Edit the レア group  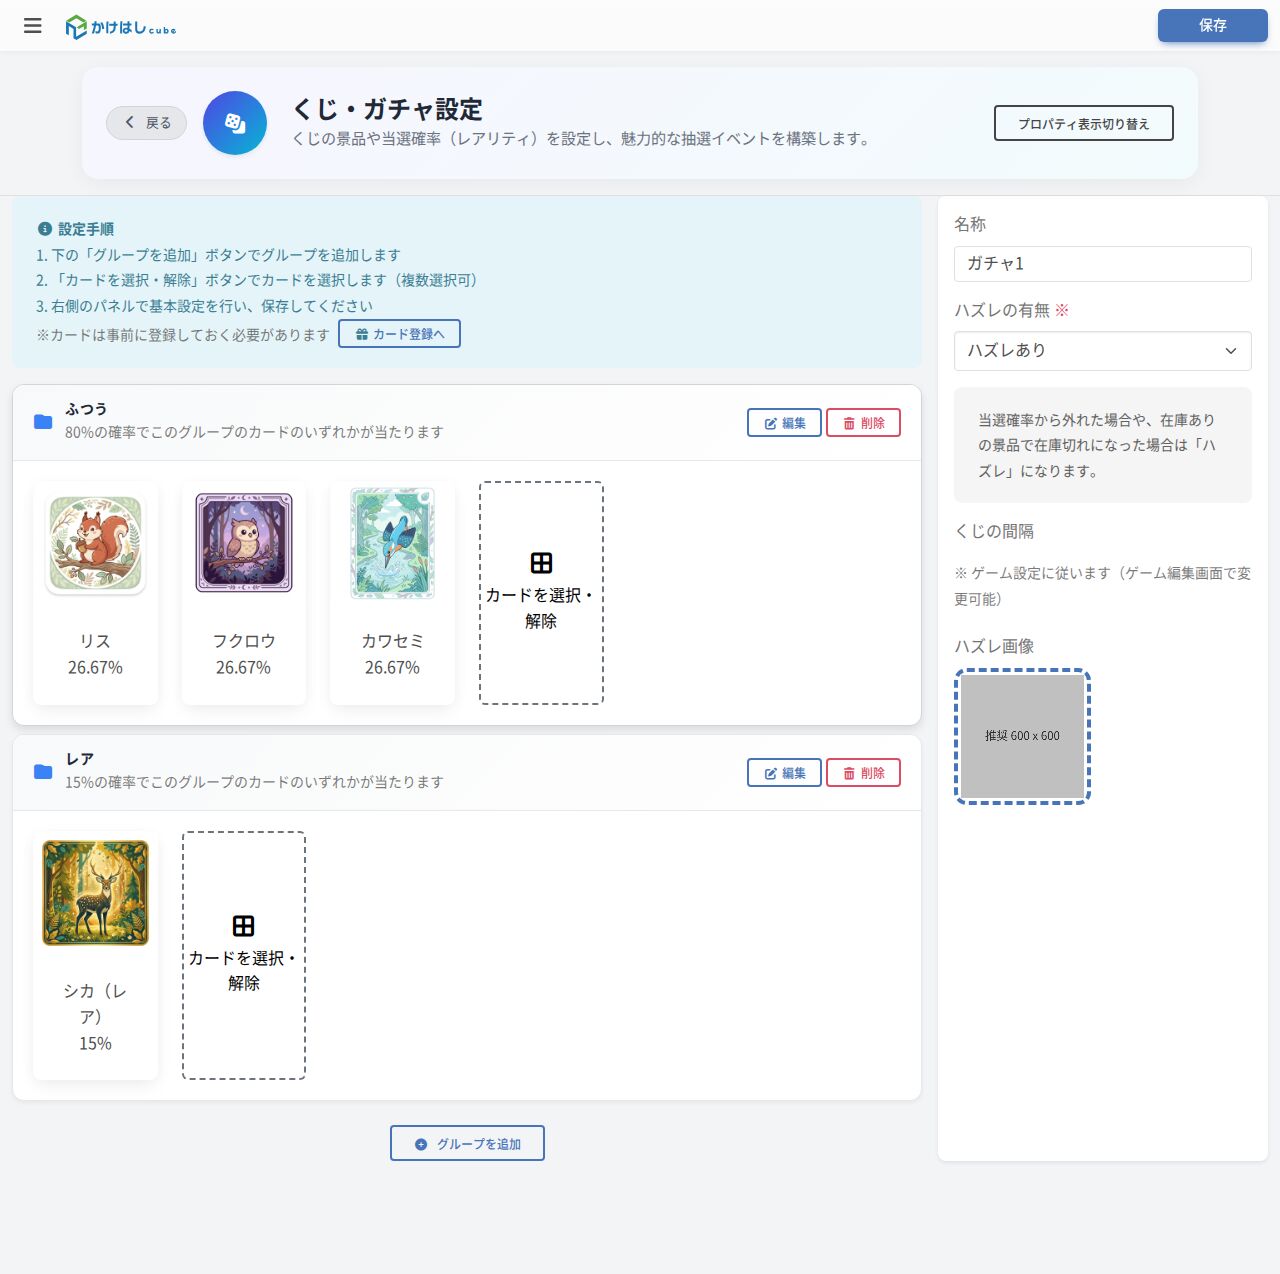tap(785, 773)
